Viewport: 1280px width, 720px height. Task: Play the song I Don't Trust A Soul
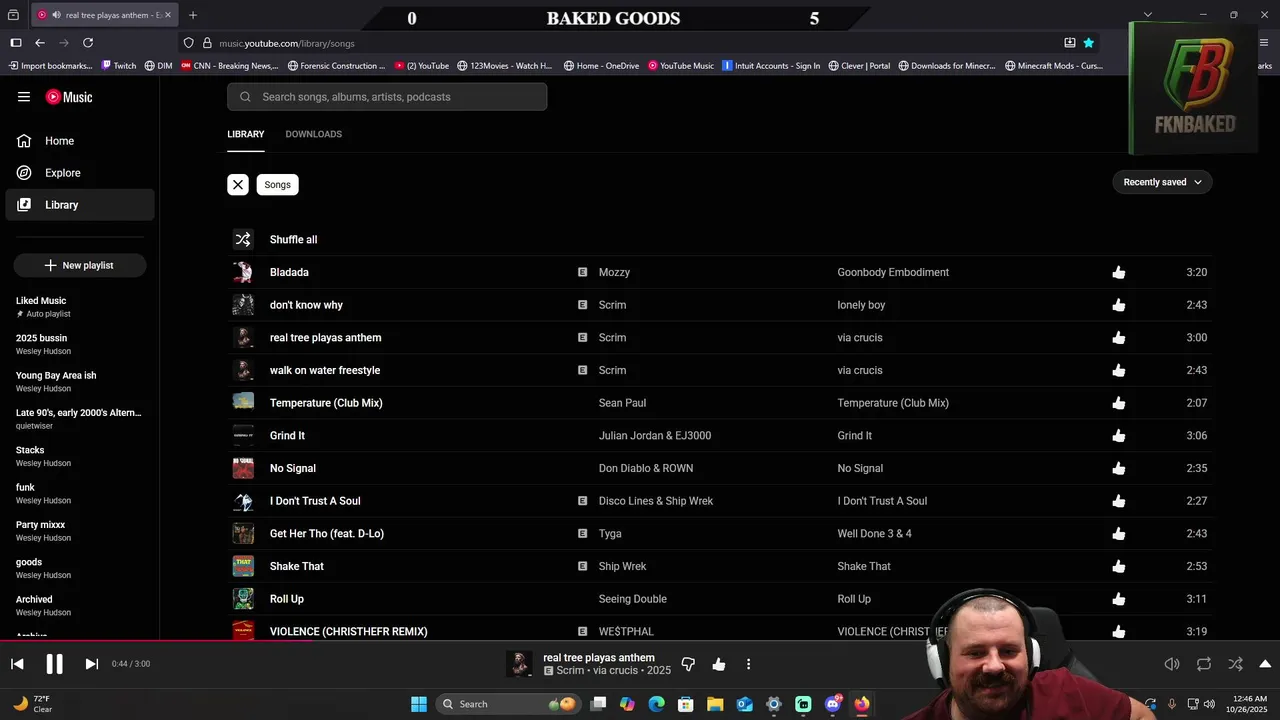315,501
